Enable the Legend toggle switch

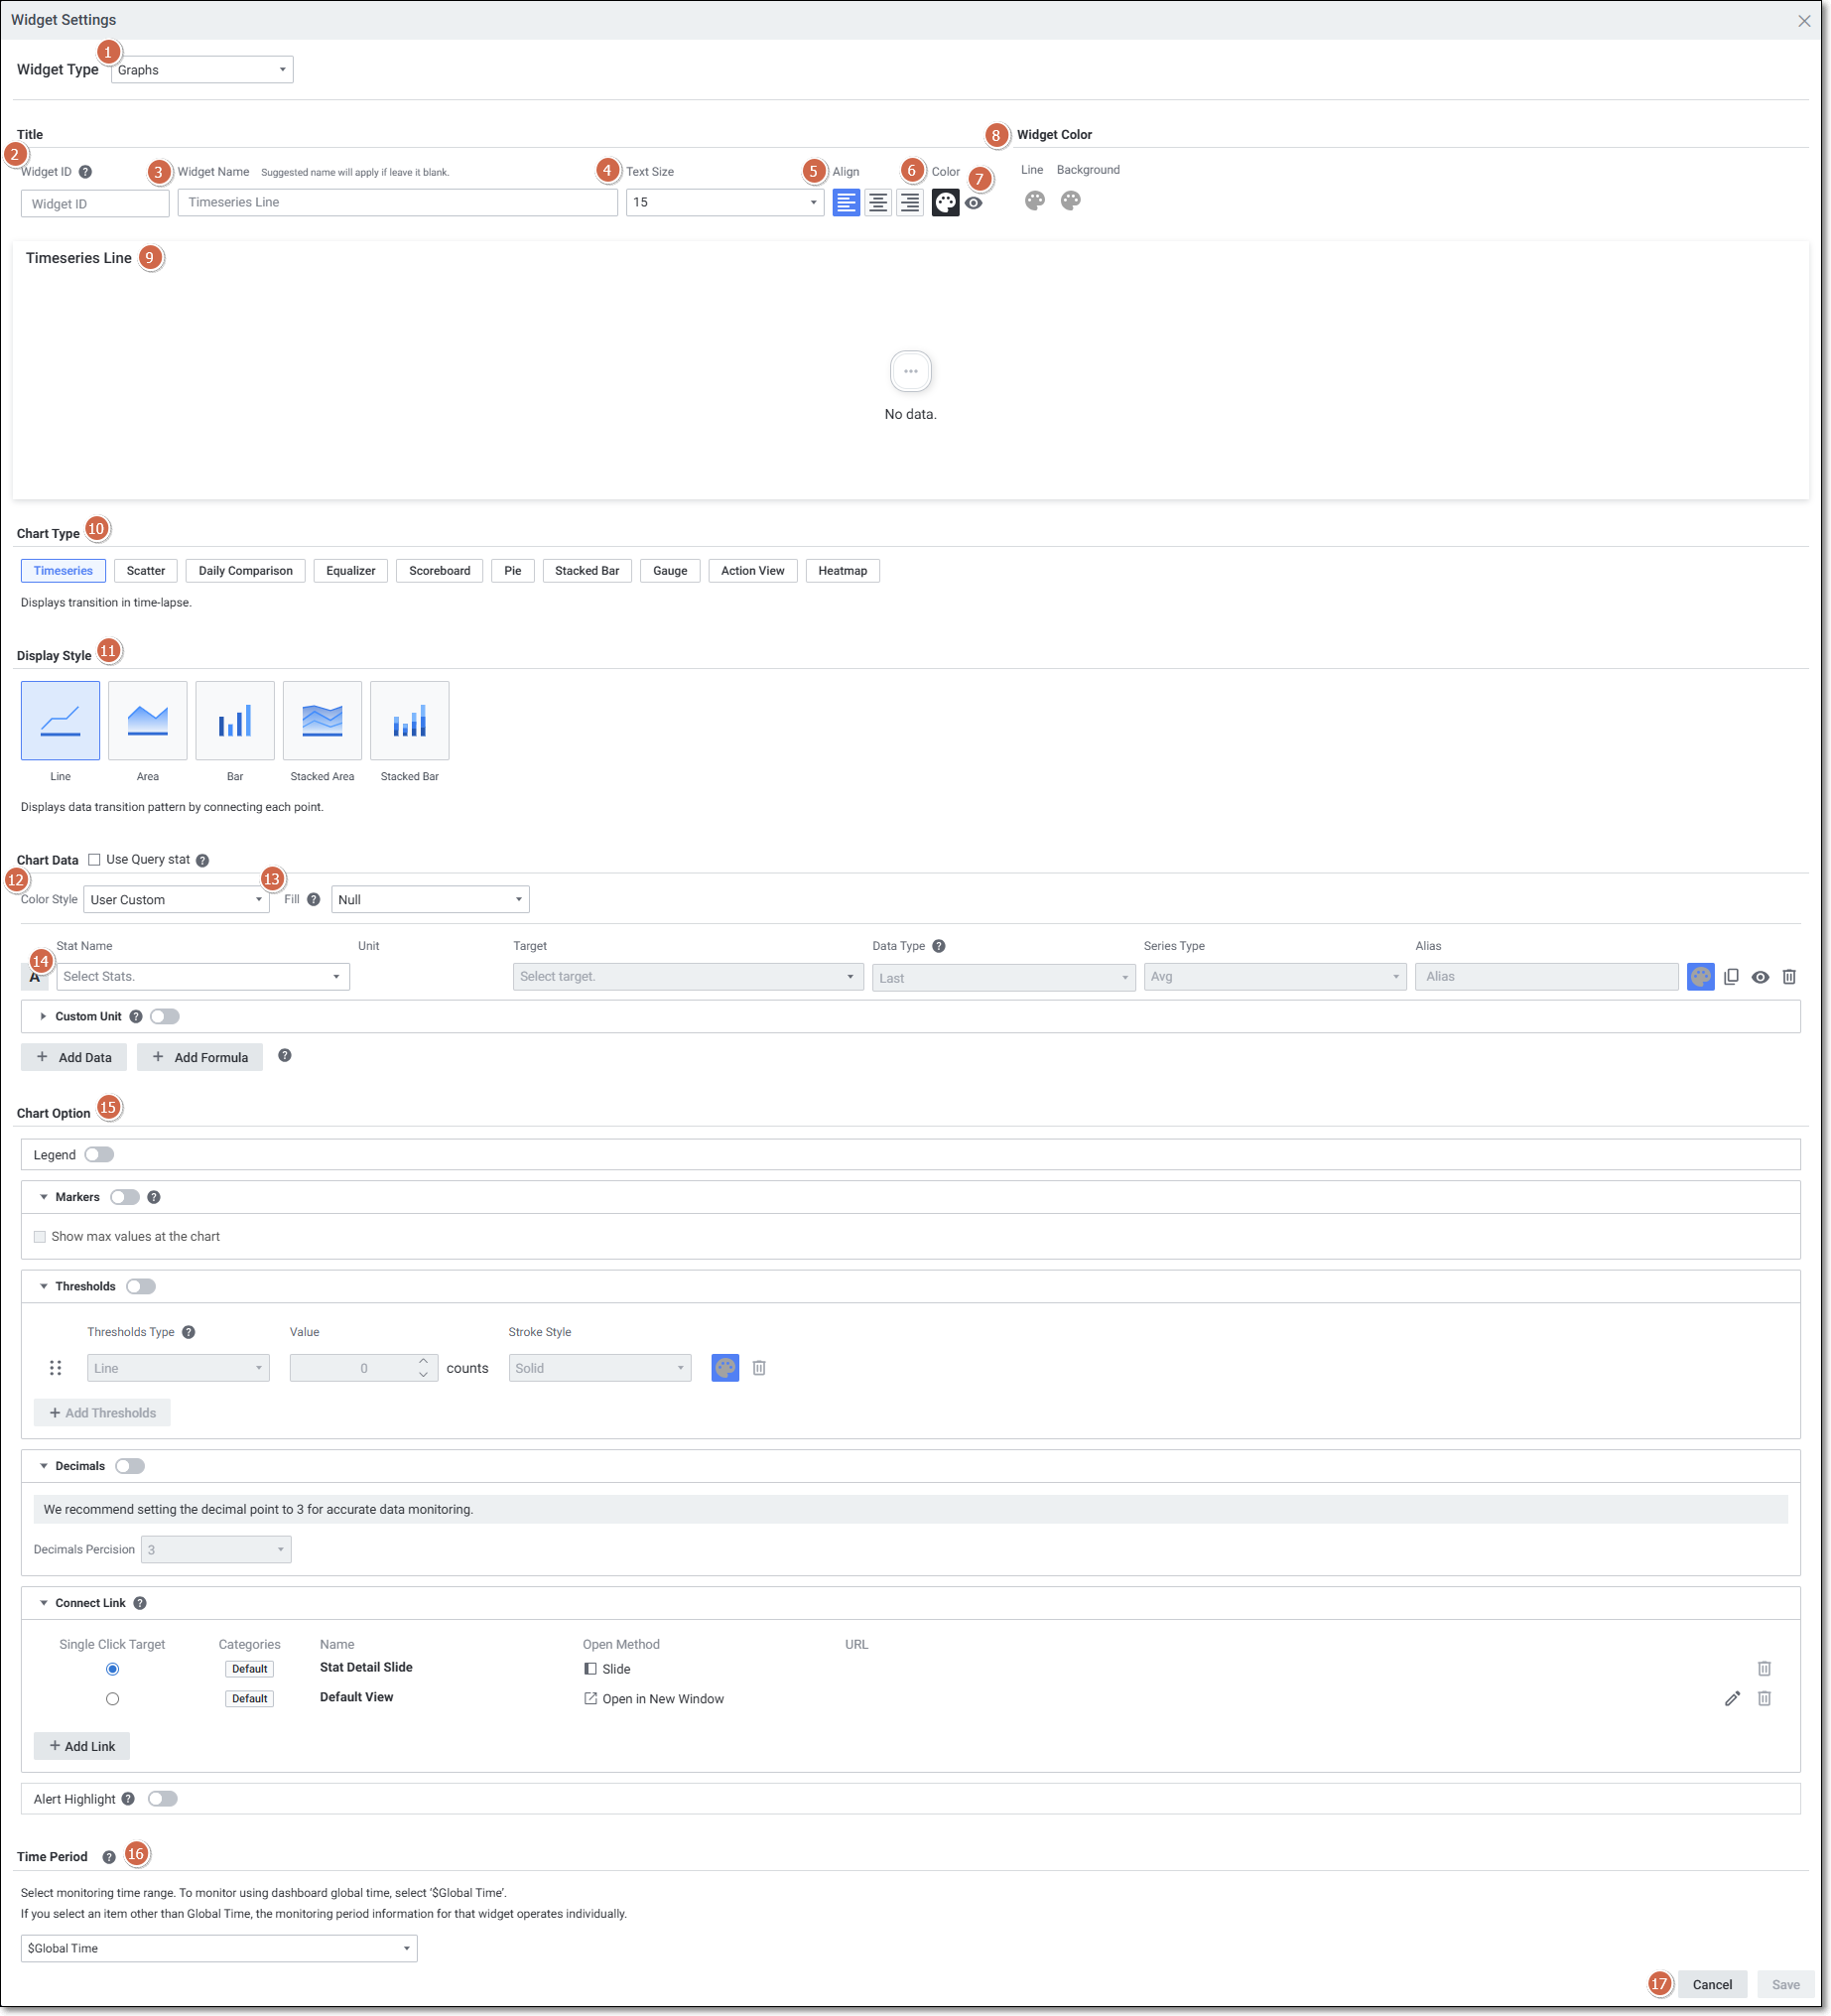99,1155
